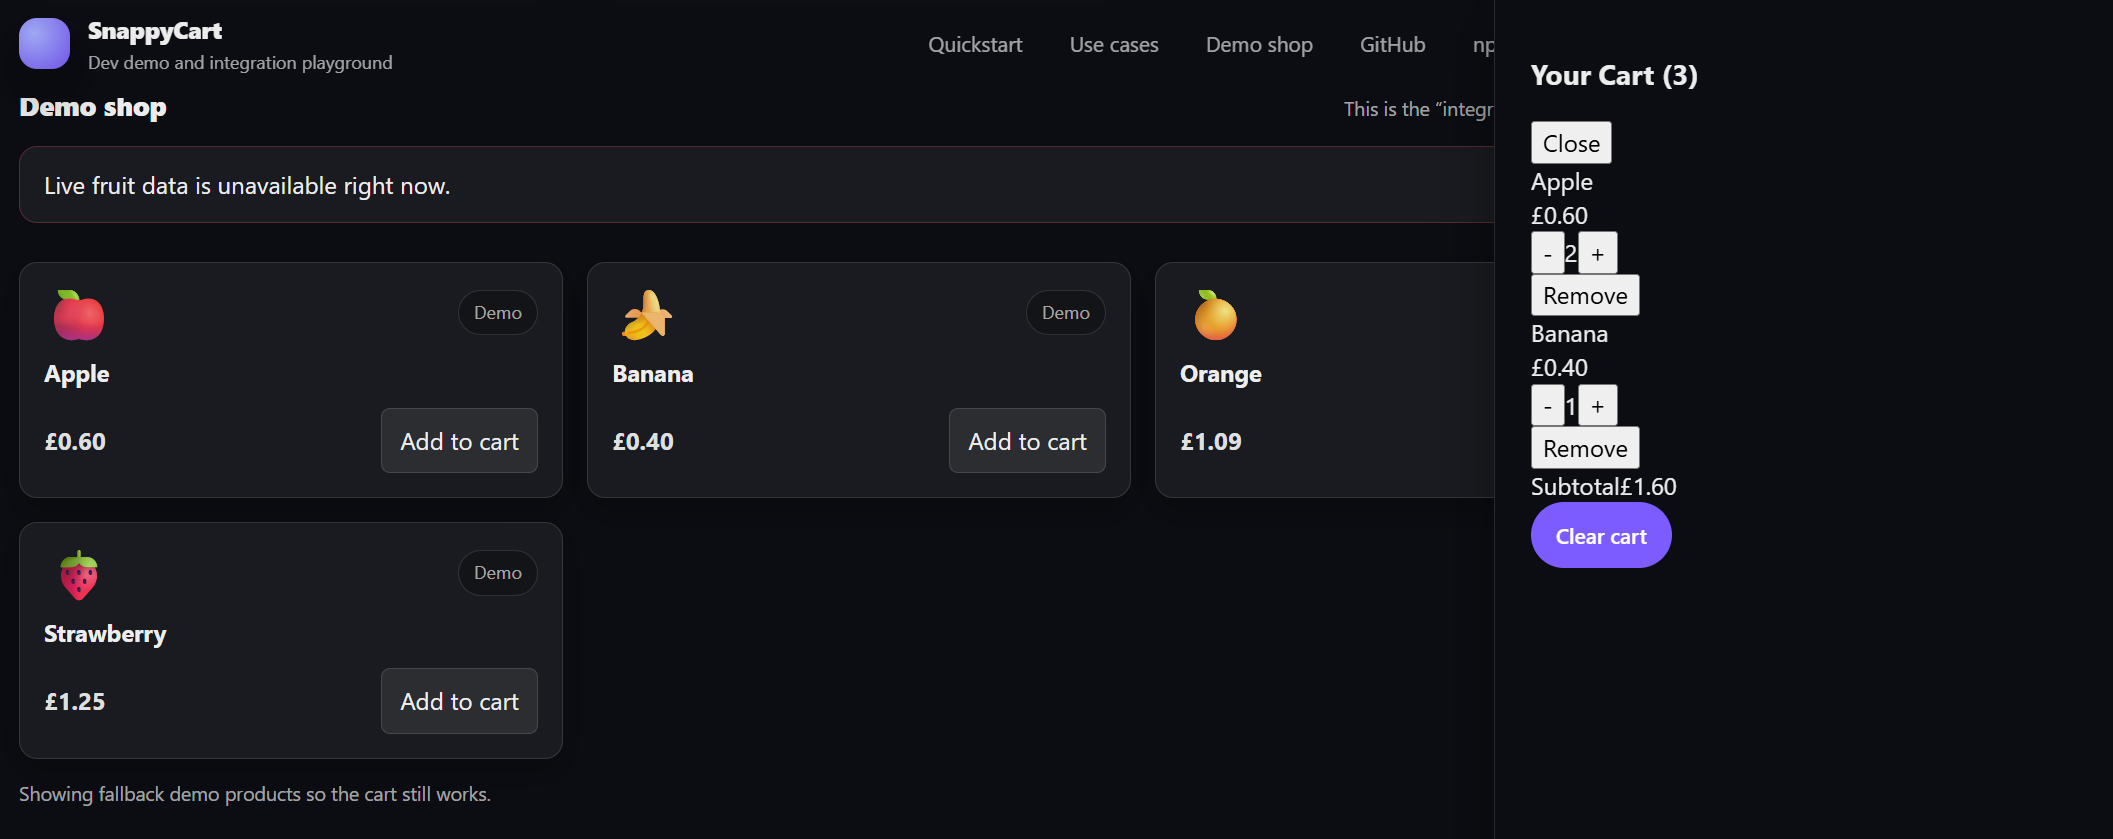Viewport: 2113px width, 839px height.
Task: Click the SnappyCart purple logo icon
Action: pos(44,44)
